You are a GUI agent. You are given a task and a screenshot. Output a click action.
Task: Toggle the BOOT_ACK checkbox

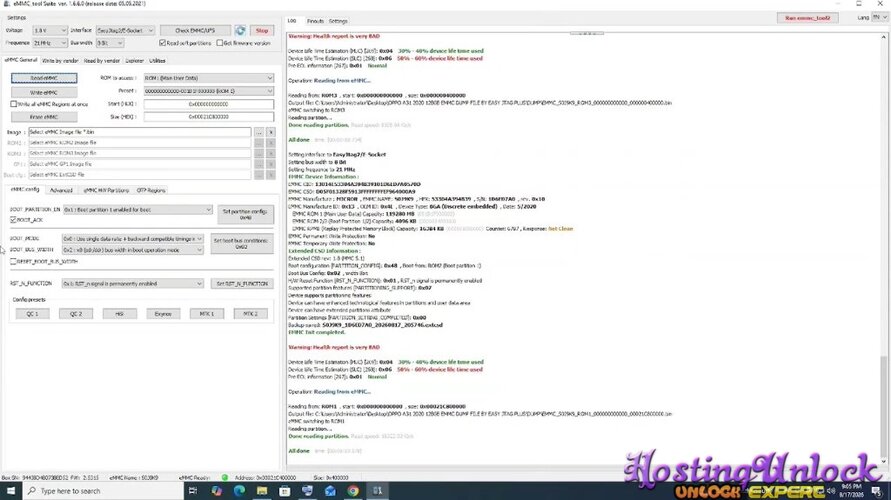tap(13, 219)
